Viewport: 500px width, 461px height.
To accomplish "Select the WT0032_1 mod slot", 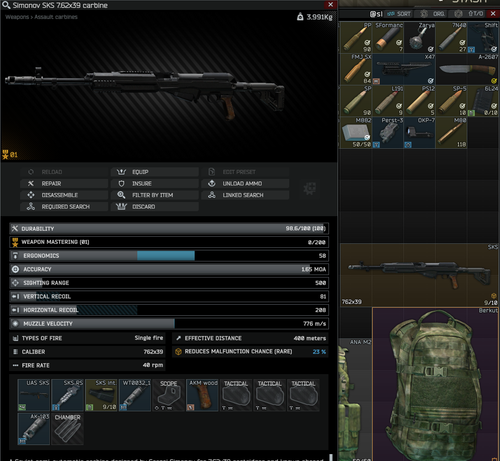I will (x=135, y=395).
